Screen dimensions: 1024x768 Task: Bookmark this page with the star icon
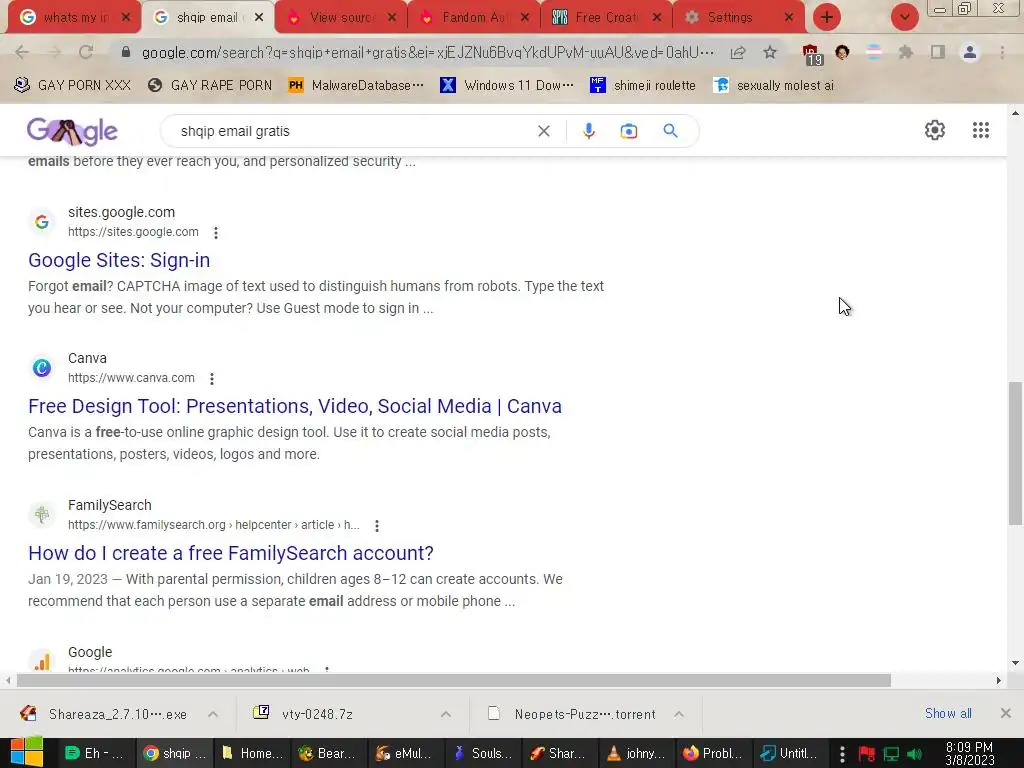point(770,52)
